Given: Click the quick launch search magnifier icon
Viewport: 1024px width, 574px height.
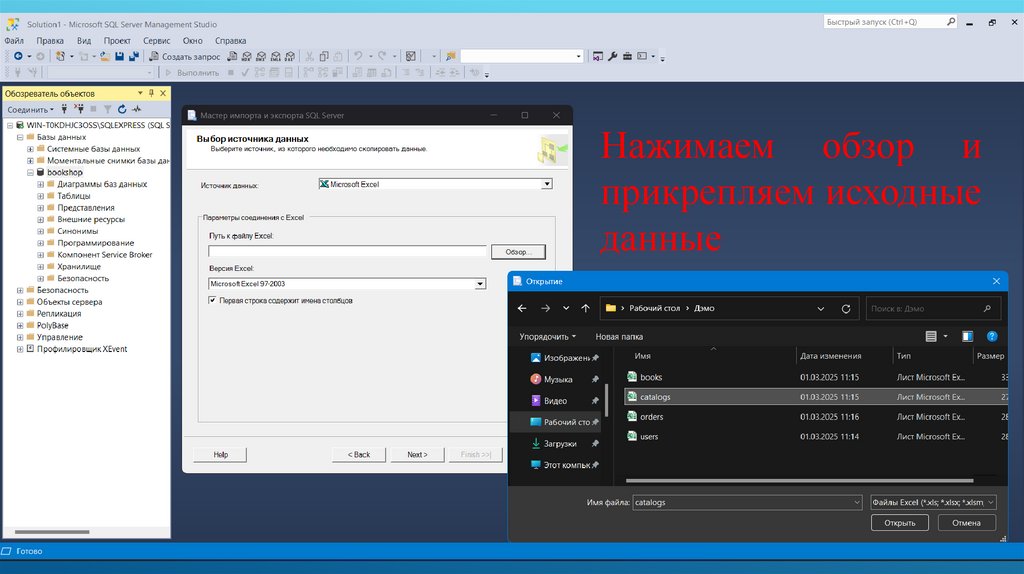Looking at the screenshot, I should (951, 22).
